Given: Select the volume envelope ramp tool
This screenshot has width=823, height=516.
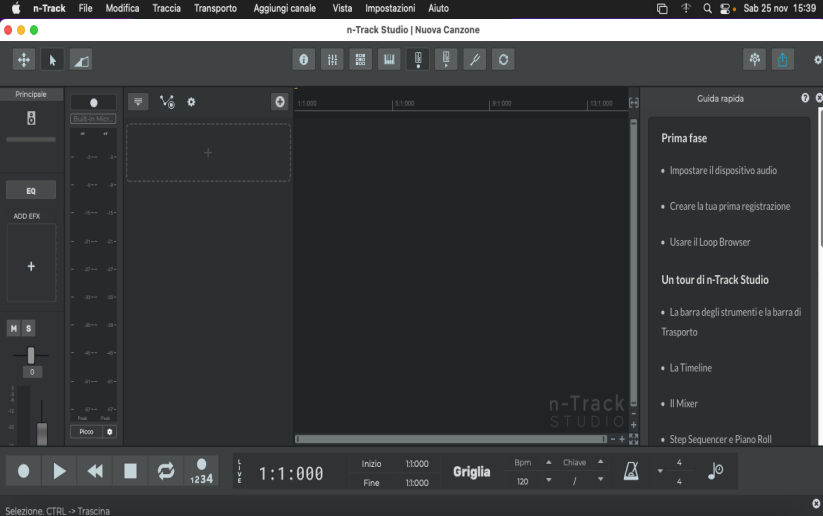Looking at the screenshot, I should tap(81, 60).
